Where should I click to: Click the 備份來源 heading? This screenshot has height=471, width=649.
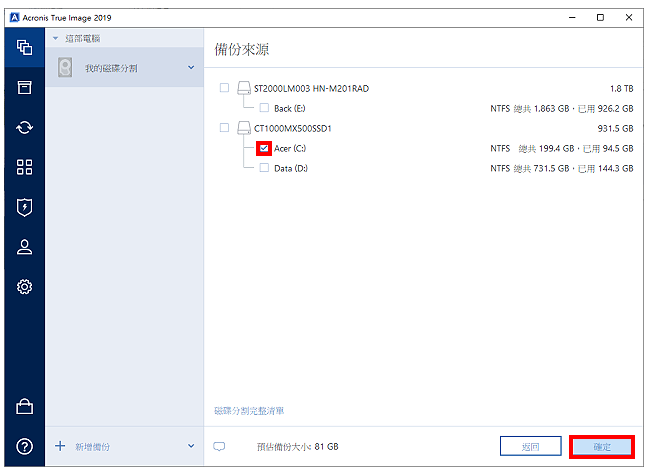[x=242, y=49]
